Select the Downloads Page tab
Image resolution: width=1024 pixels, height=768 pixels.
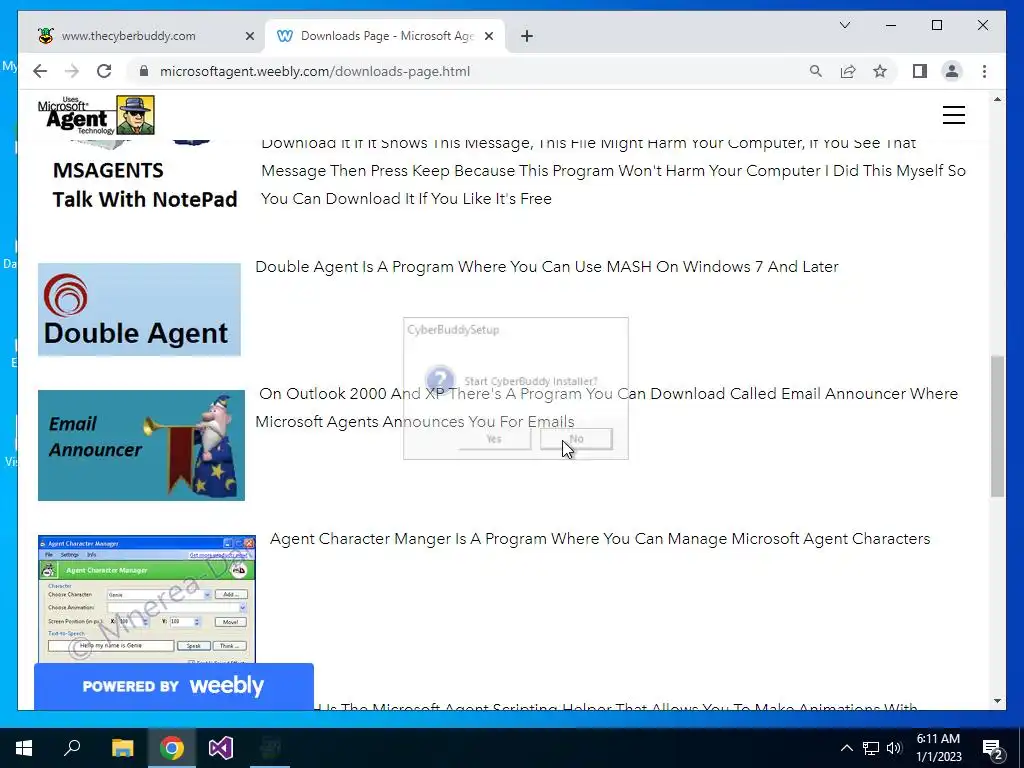tap(387, 36)
